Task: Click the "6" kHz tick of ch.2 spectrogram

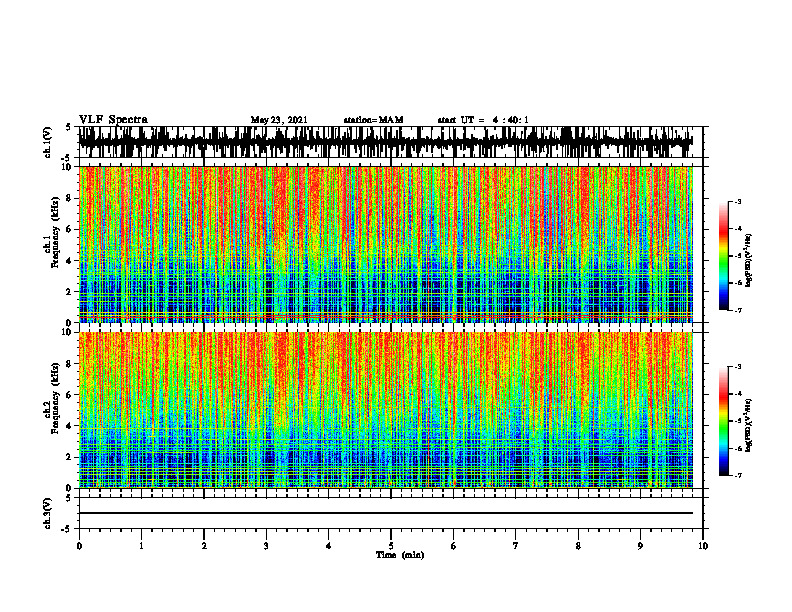Action: 70,395
